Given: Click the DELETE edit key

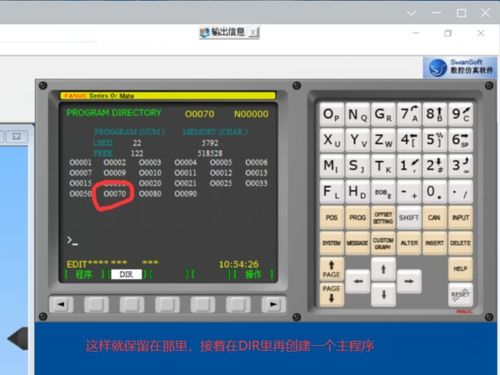Looking at the screenshot, I should pyautogui.click(x=460, y=243).
